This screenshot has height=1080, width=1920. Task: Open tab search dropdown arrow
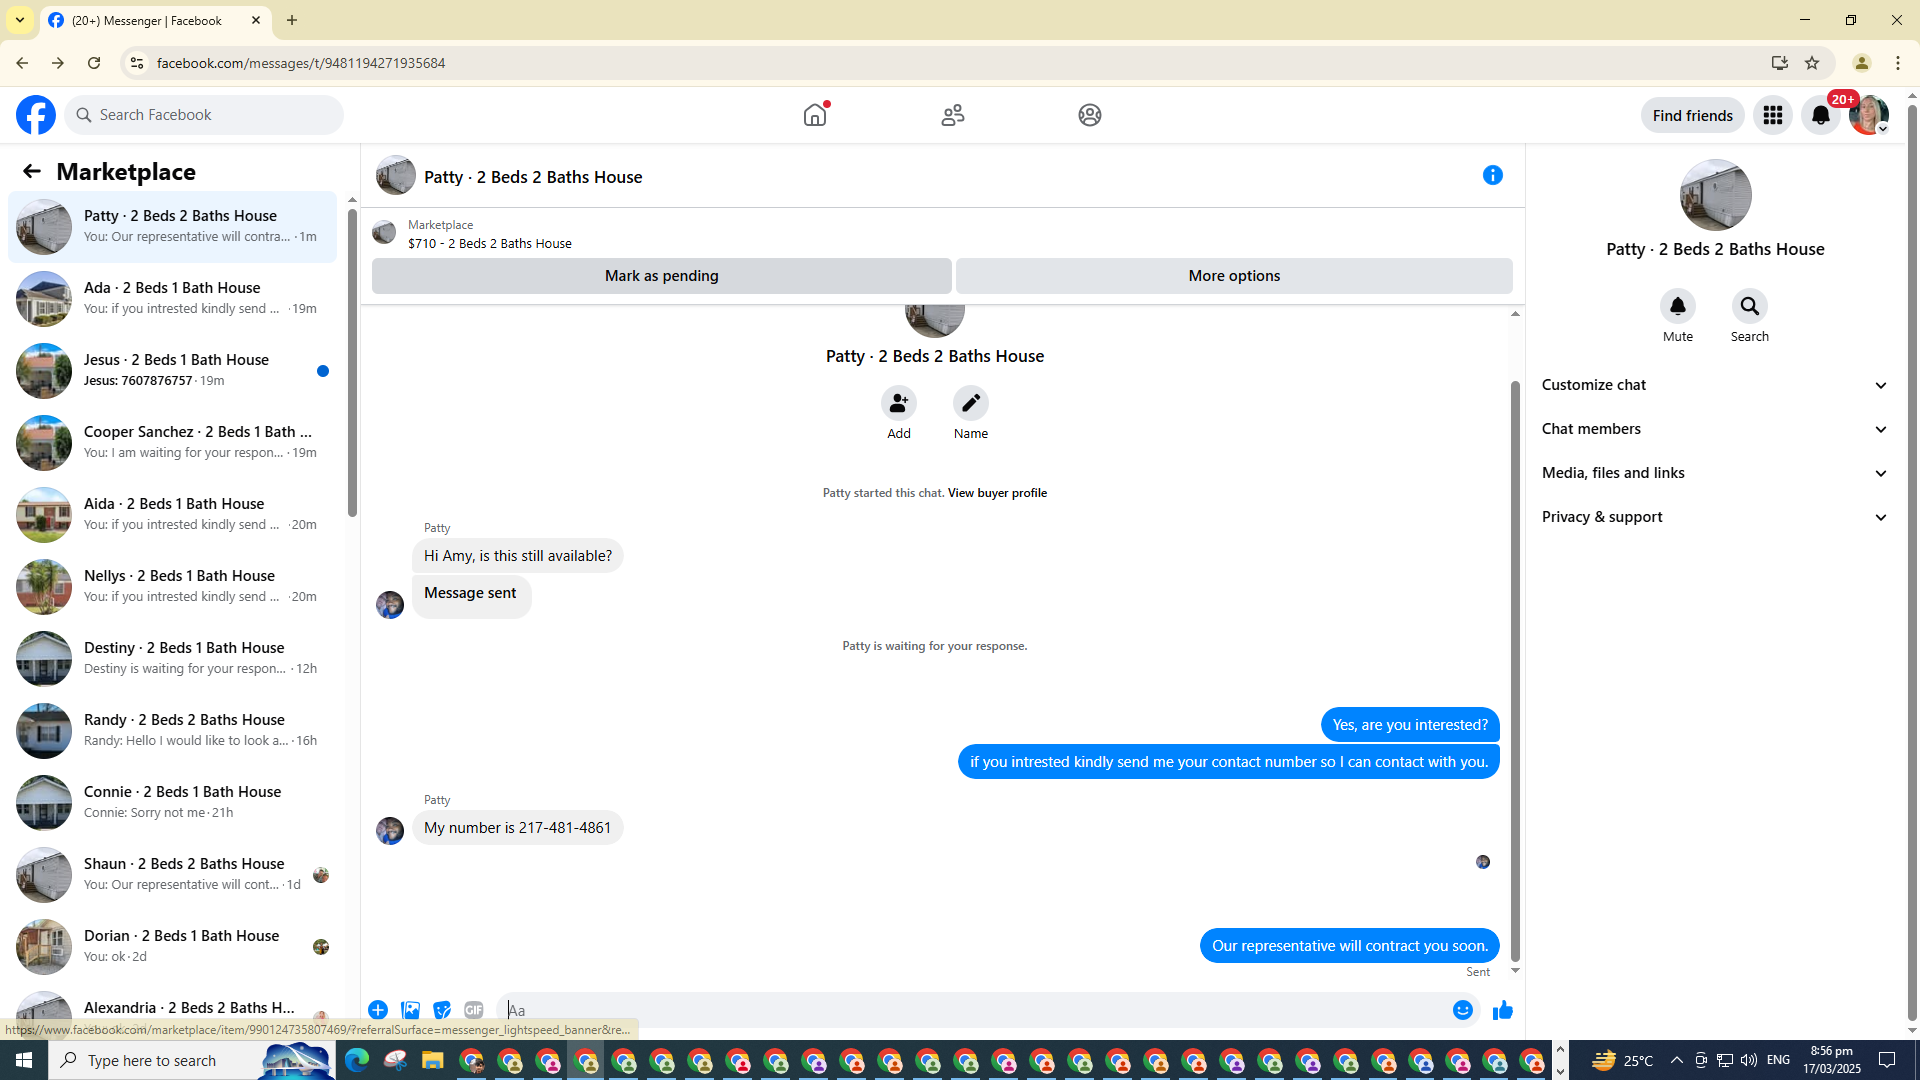pyautogui.click(x=20, y=20)
